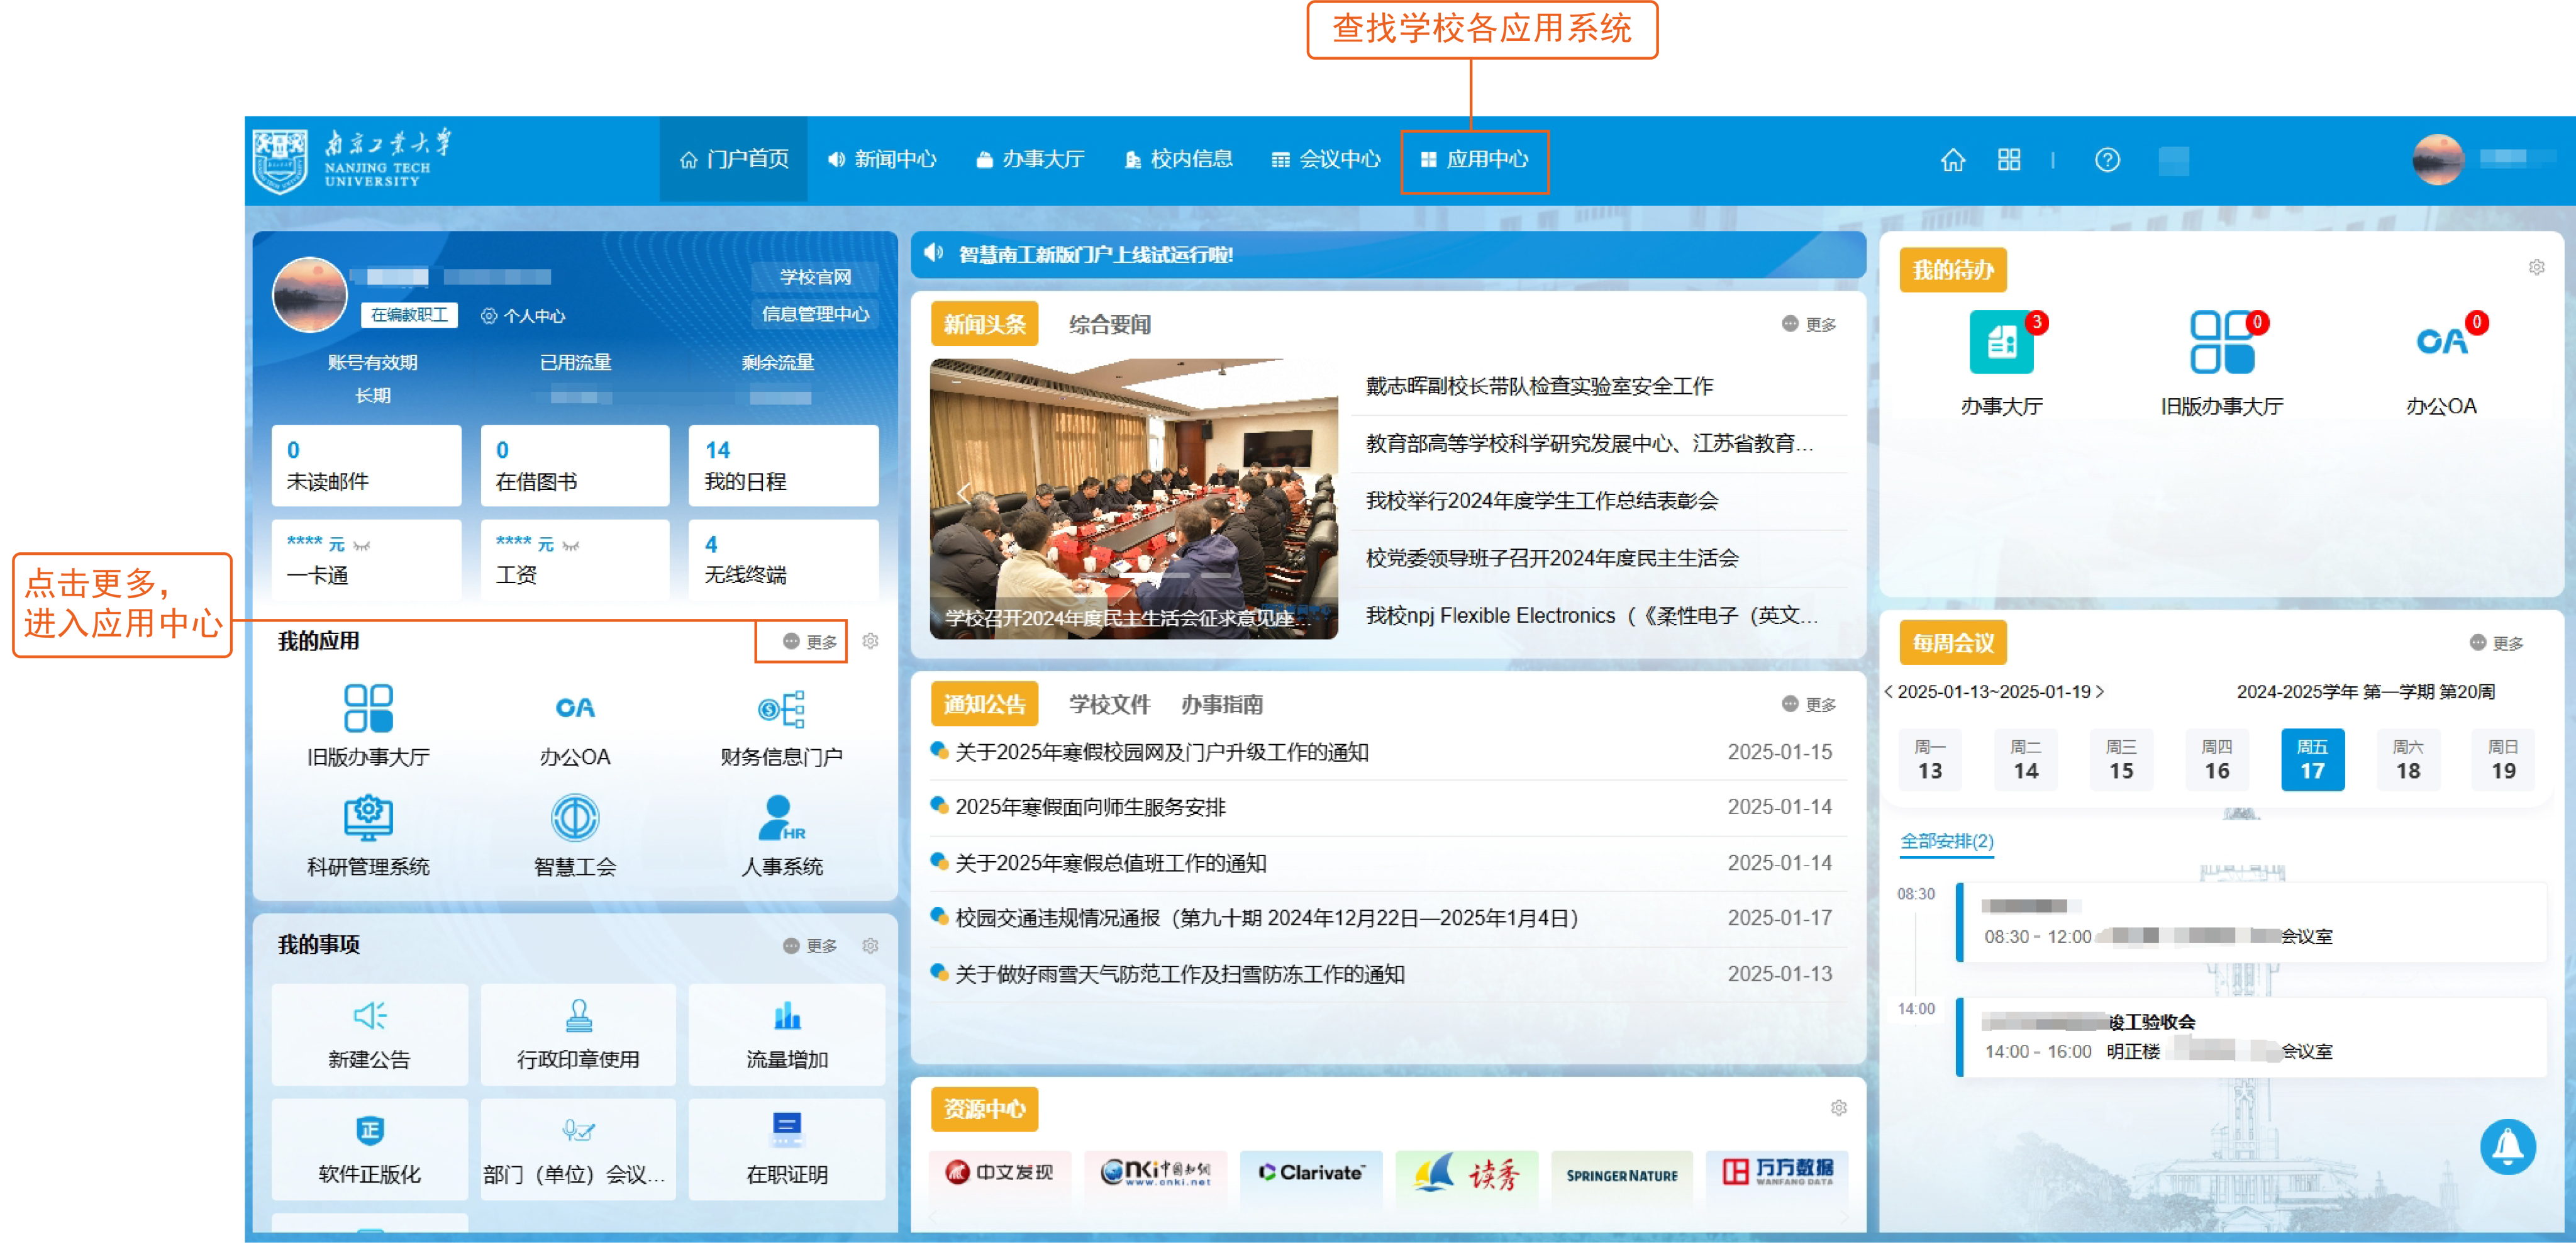Screen dimensions: 2576x1243
Task: Open 旧版办事大厅 in 我的应用
Action: coord(368,725)
